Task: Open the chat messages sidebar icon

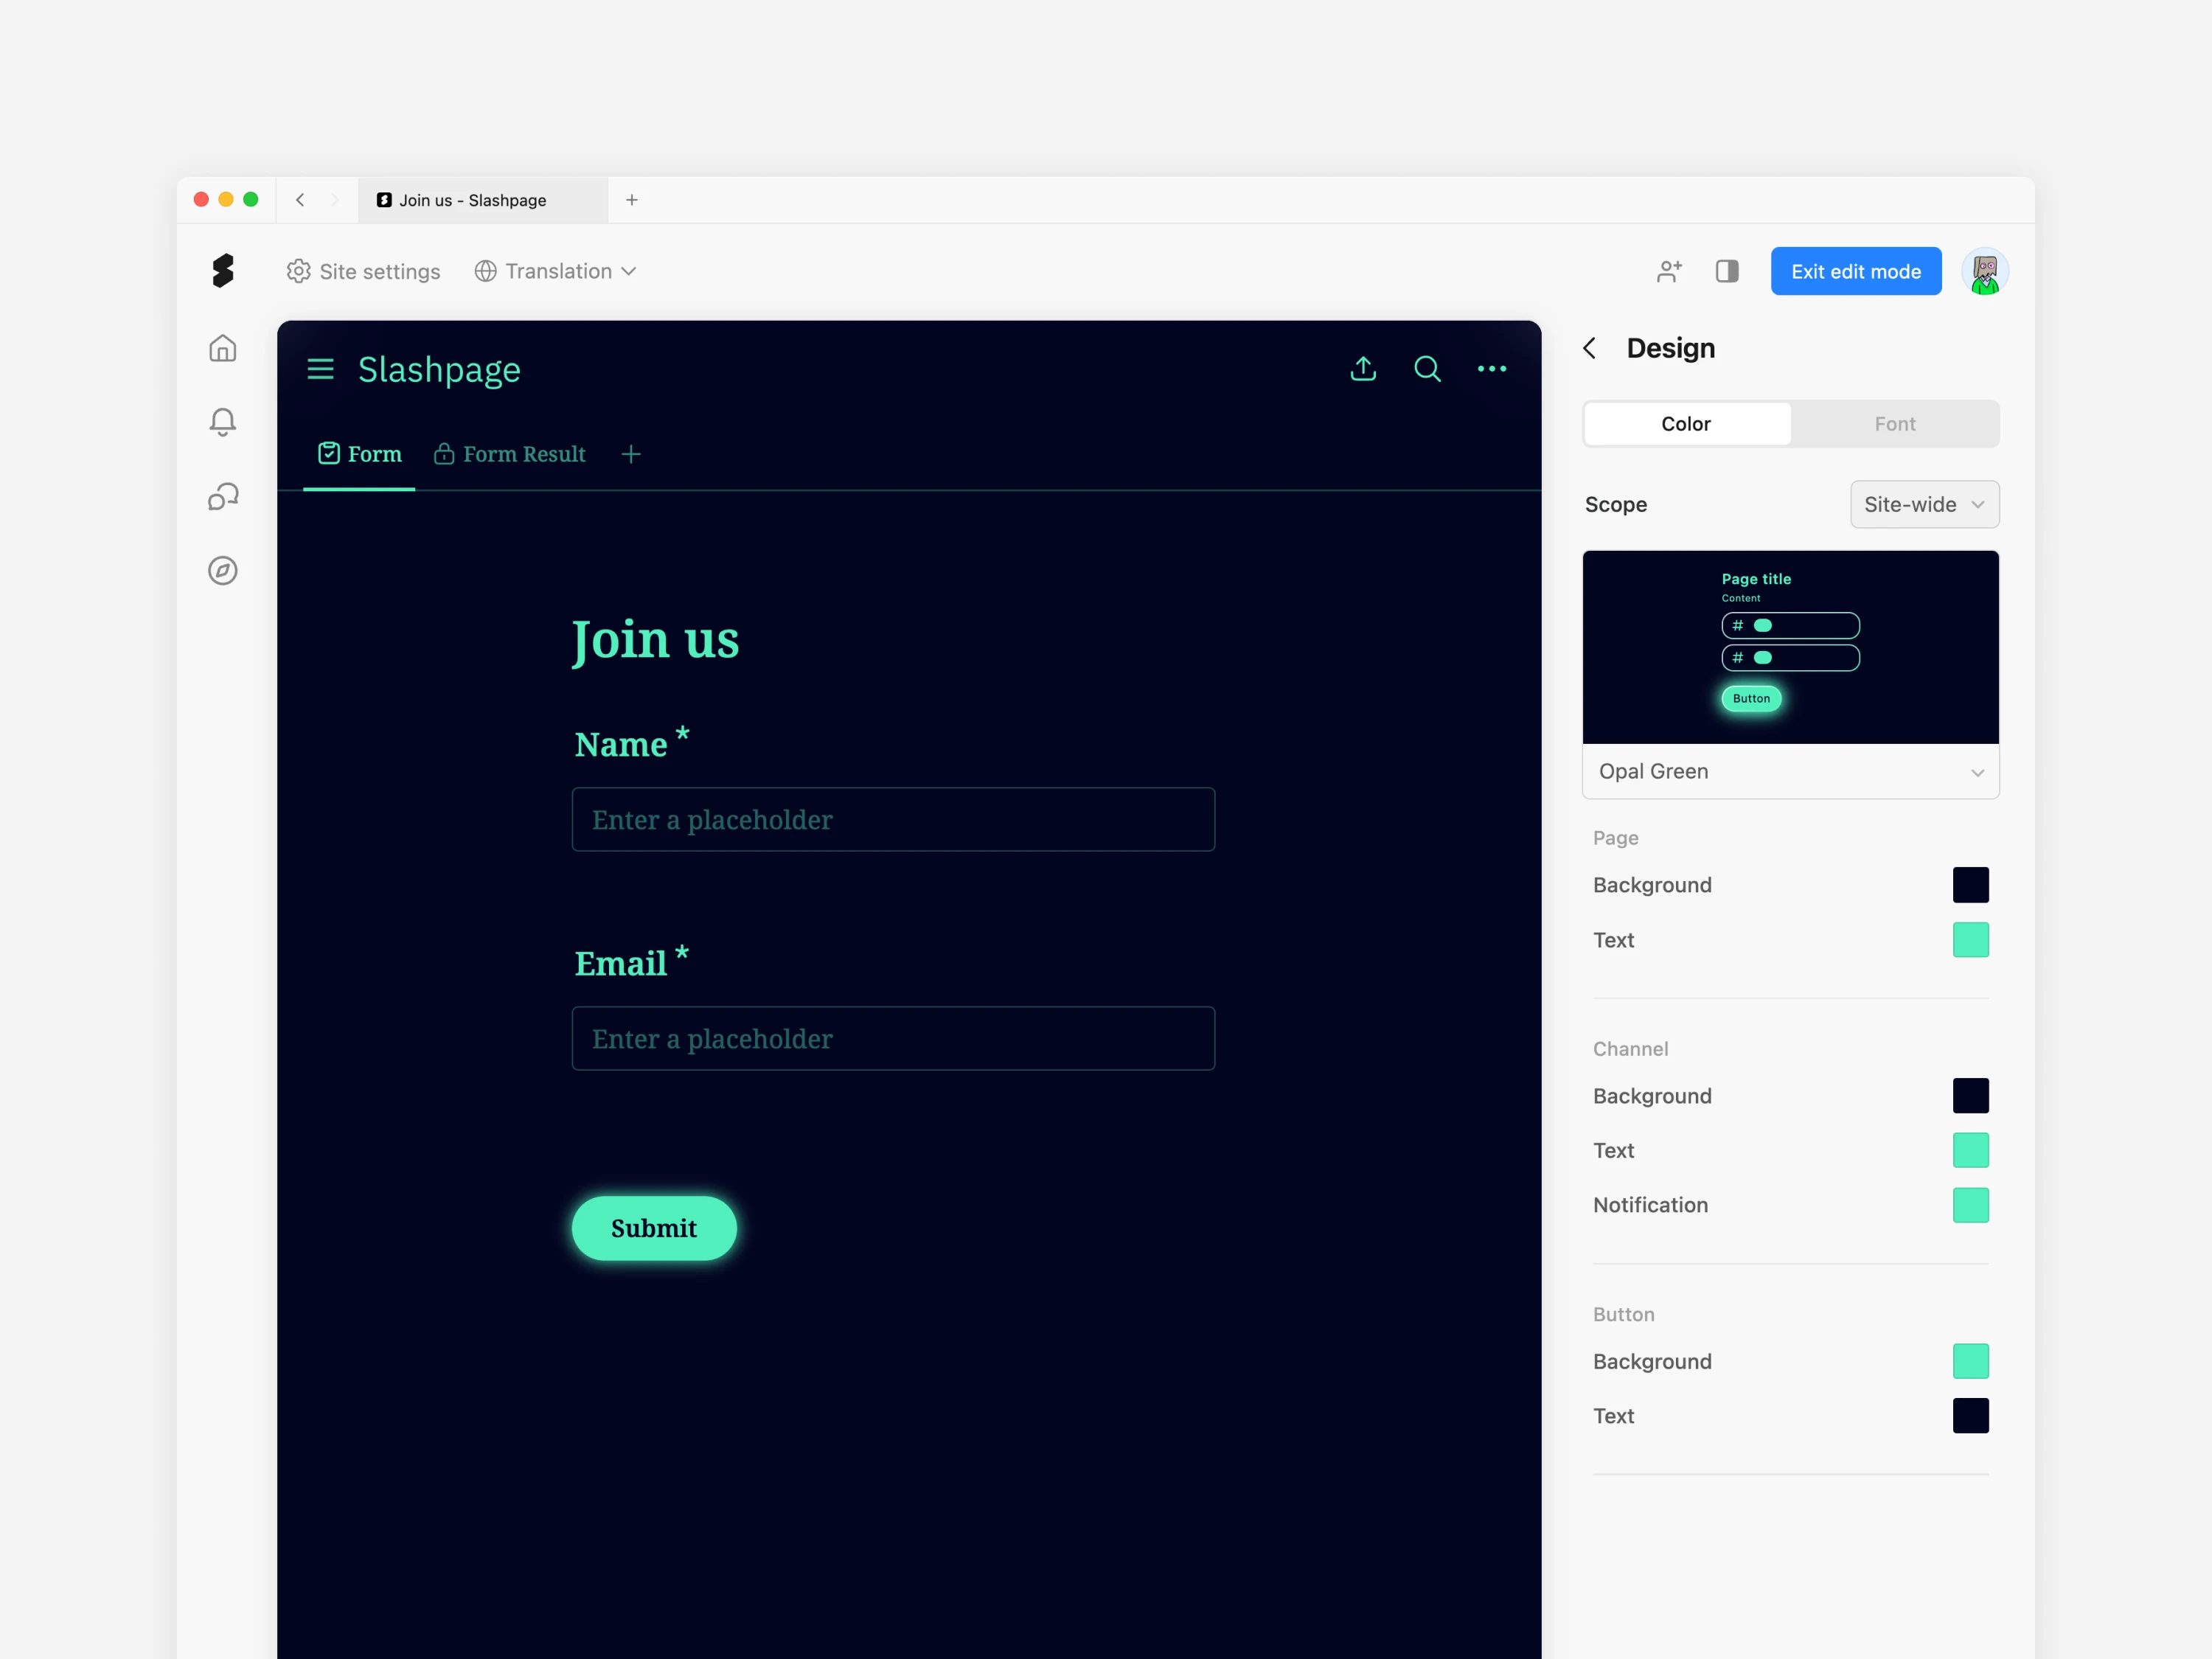Action: (x=223, y=496)
